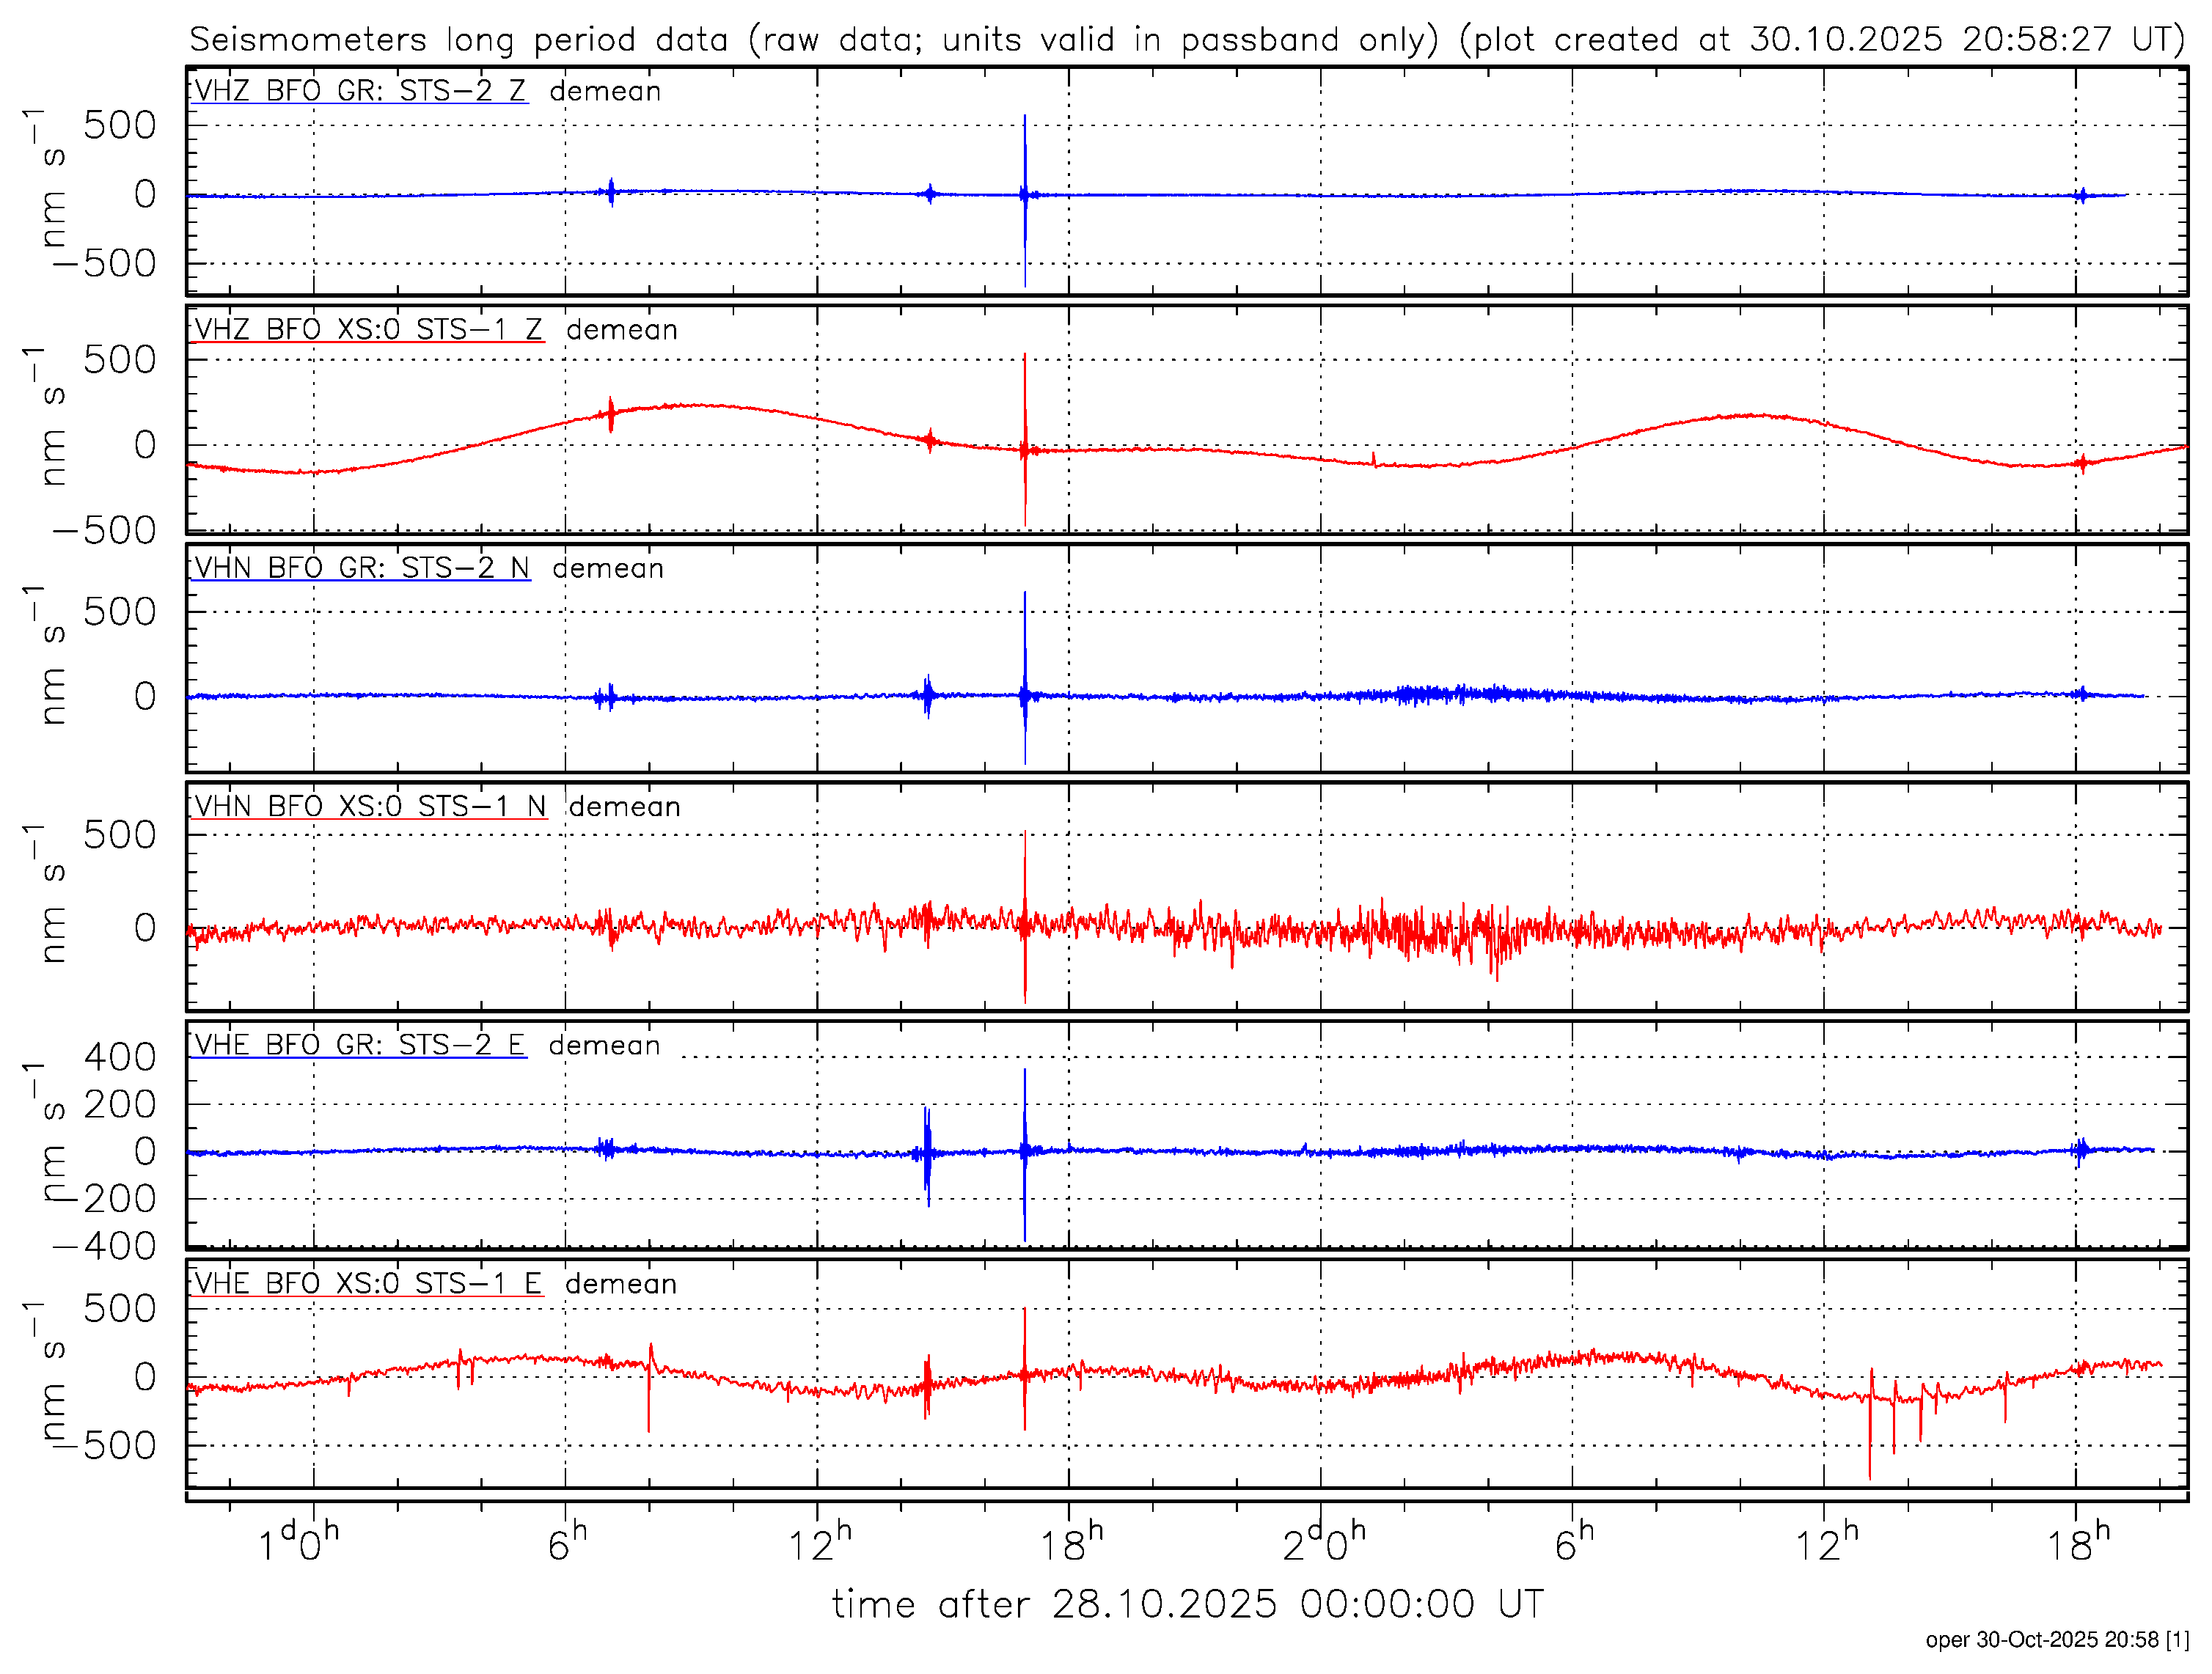Click the VHE BFO GR: STS-2 E legend label

(358, 1045)
